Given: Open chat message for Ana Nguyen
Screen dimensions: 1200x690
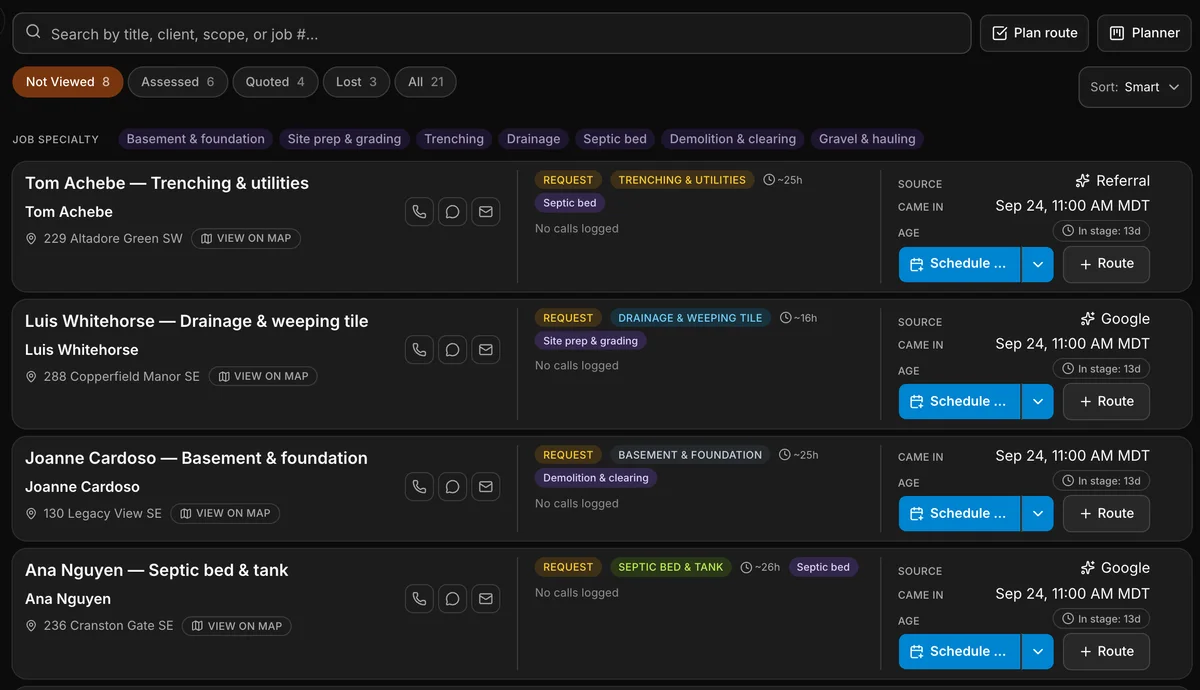Looking at the screenshot, I should click(453, 599).
